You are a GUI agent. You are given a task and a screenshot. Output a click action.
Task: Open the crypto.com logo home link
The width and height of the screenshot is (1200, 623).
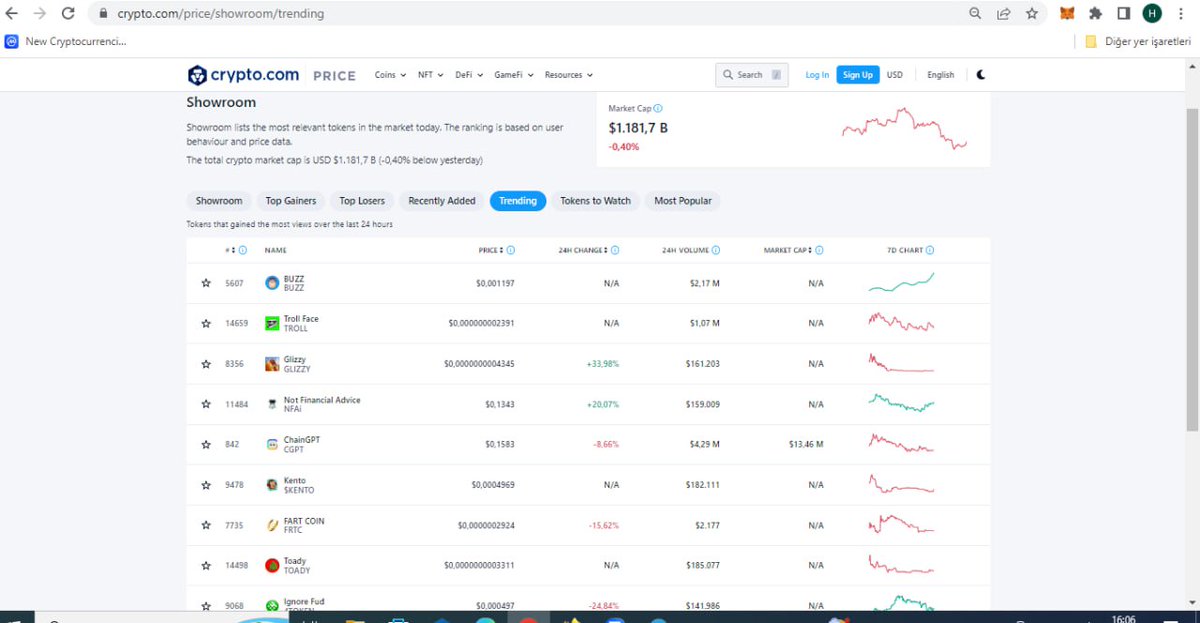pyautogui.click(x=243, y=75)
